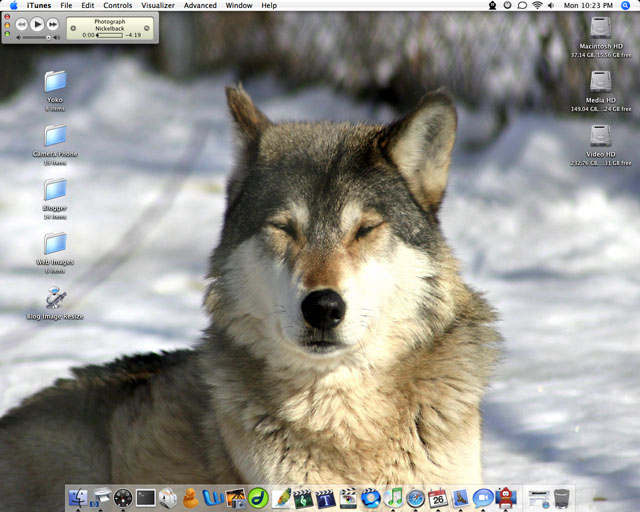Open the File menu
The width and height of the screenshot is (640, 512).
coord(66,5)
